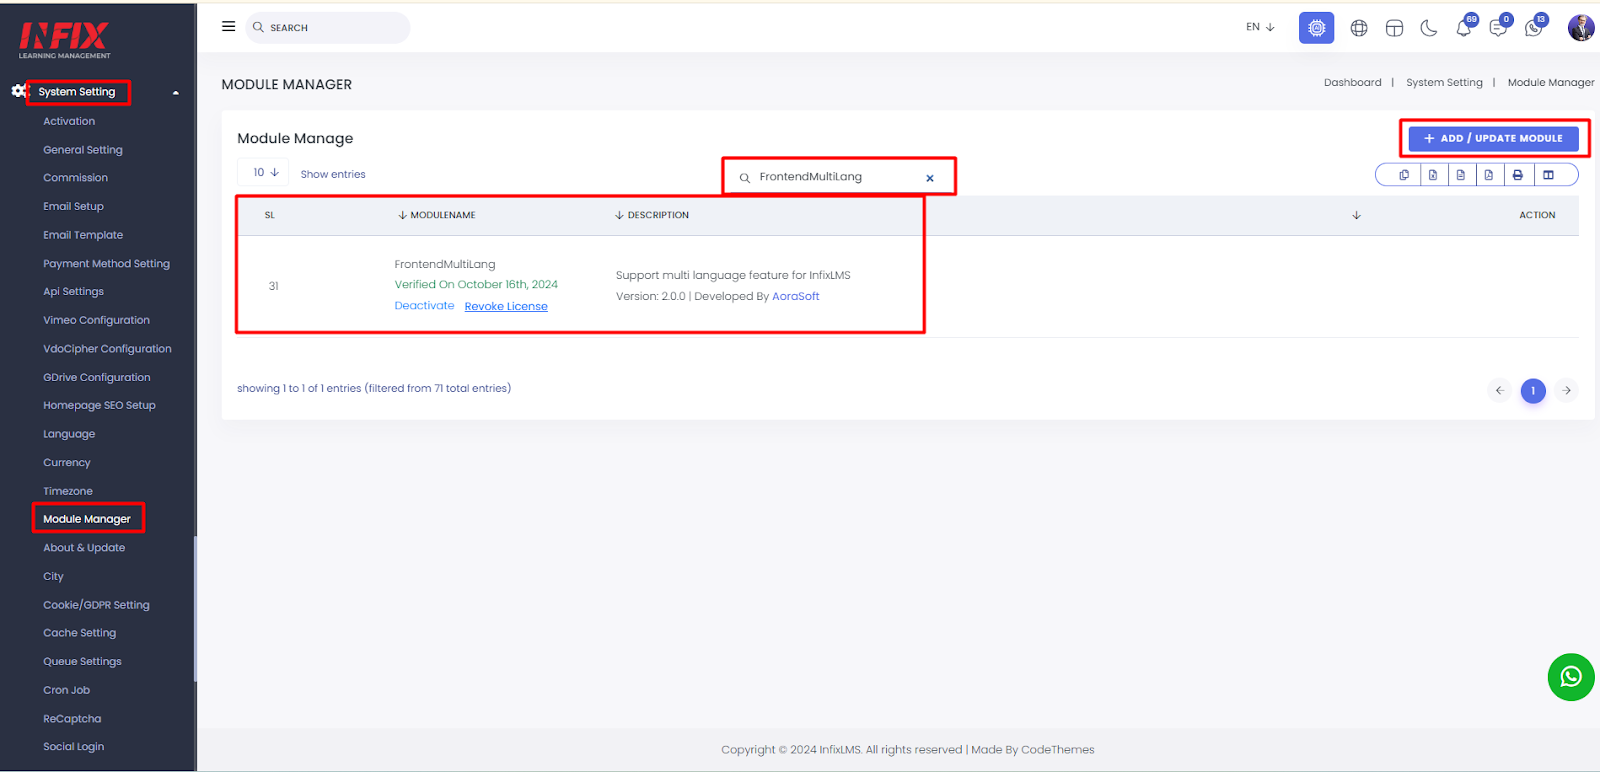Viewport: 1600px width, 772px height.
Task: Click the floating green WhatsApp button
Action: tap(1571, 677)
